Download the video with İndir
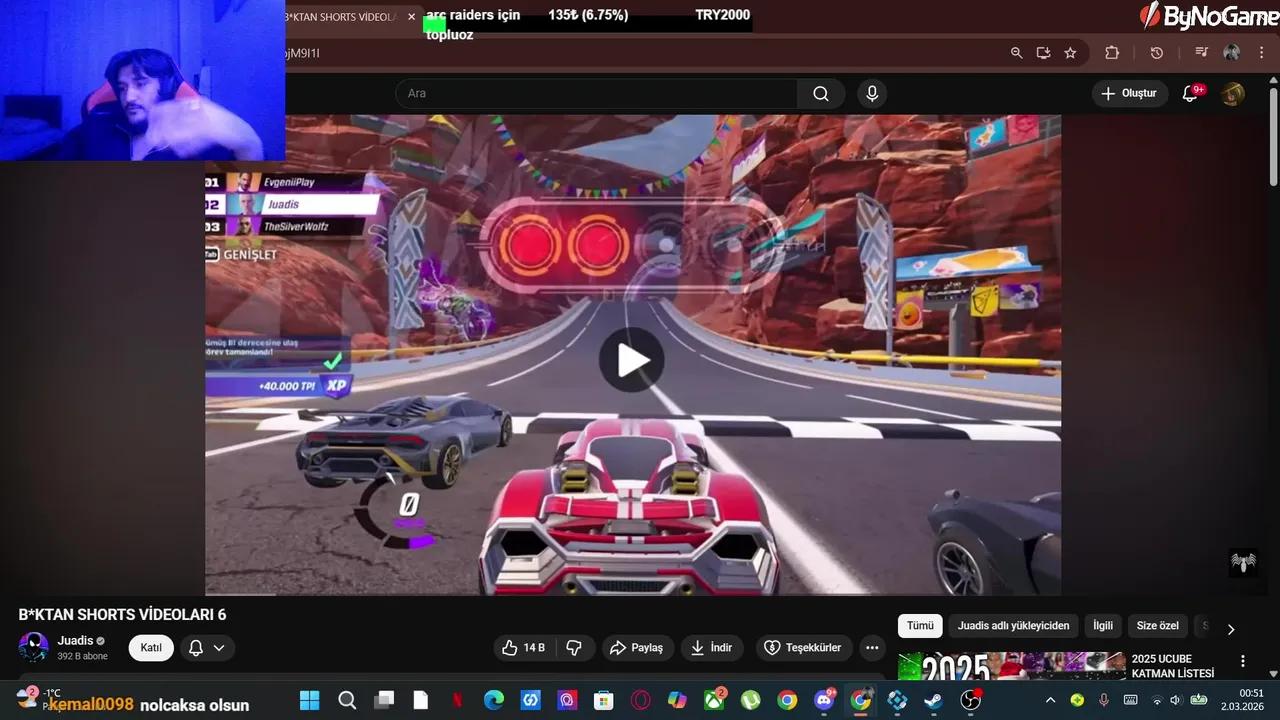Screen dimensions: 1280x720 (712, 648)
